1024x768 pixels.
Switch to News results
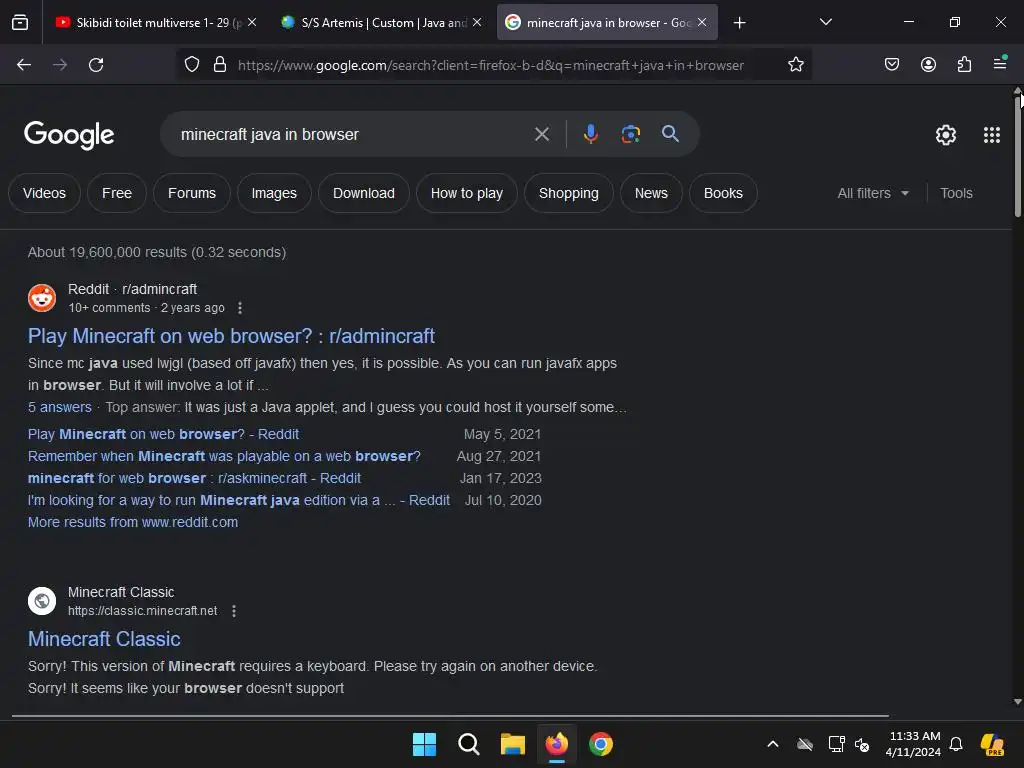pos(651,193)
